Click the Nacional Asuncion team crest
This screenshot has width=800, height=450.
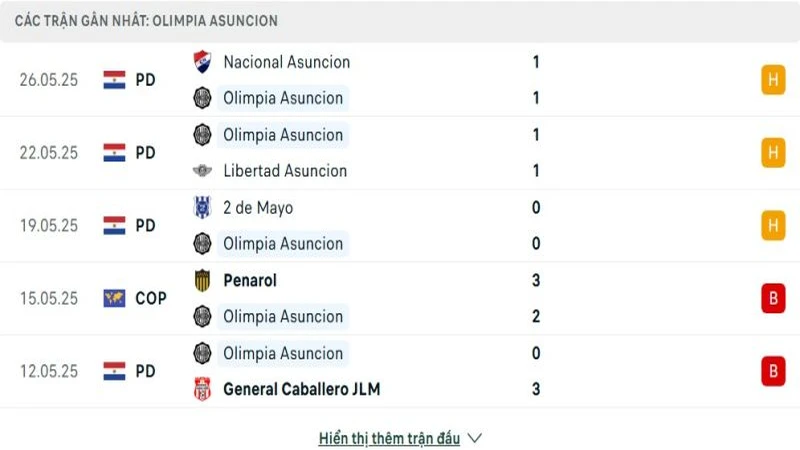pos(202,62)
